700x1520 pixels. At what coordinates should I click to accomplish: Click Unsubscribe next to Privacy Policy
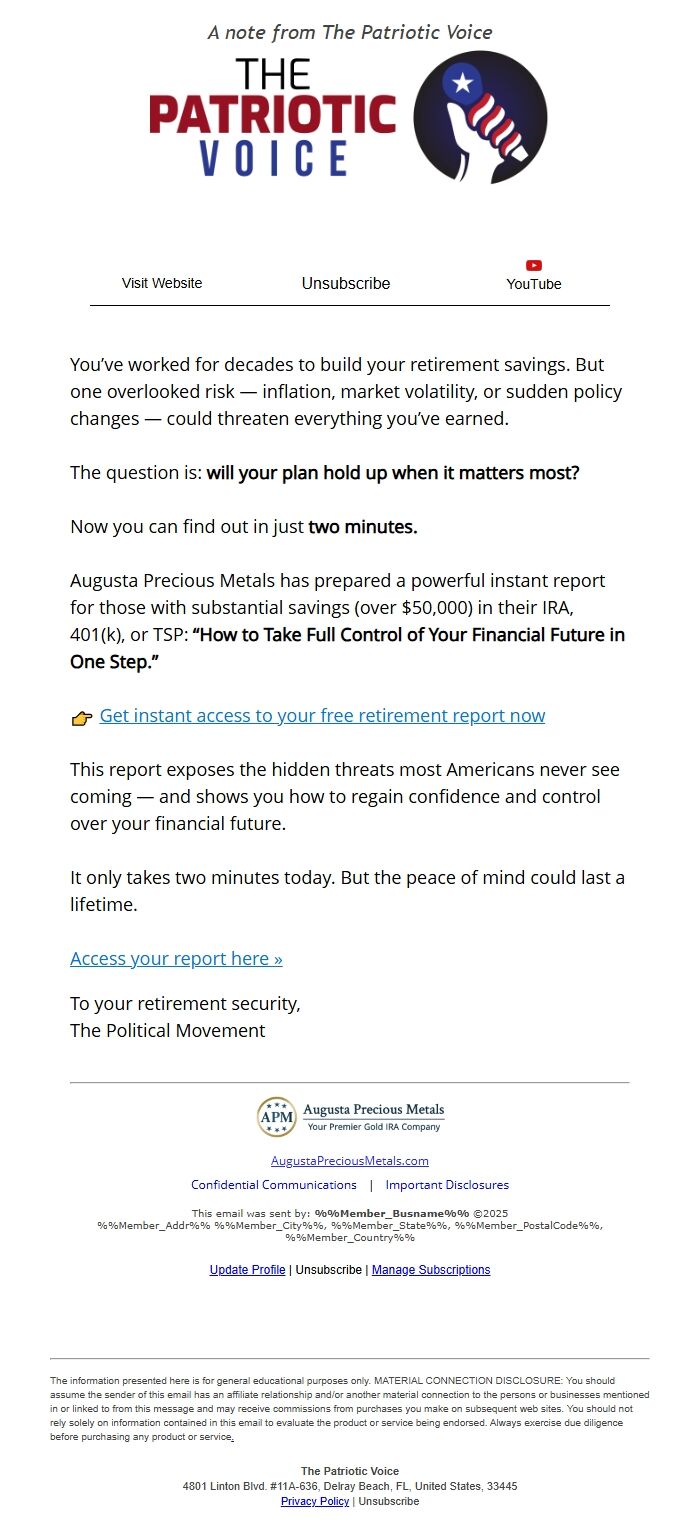tap(389, 1501)
